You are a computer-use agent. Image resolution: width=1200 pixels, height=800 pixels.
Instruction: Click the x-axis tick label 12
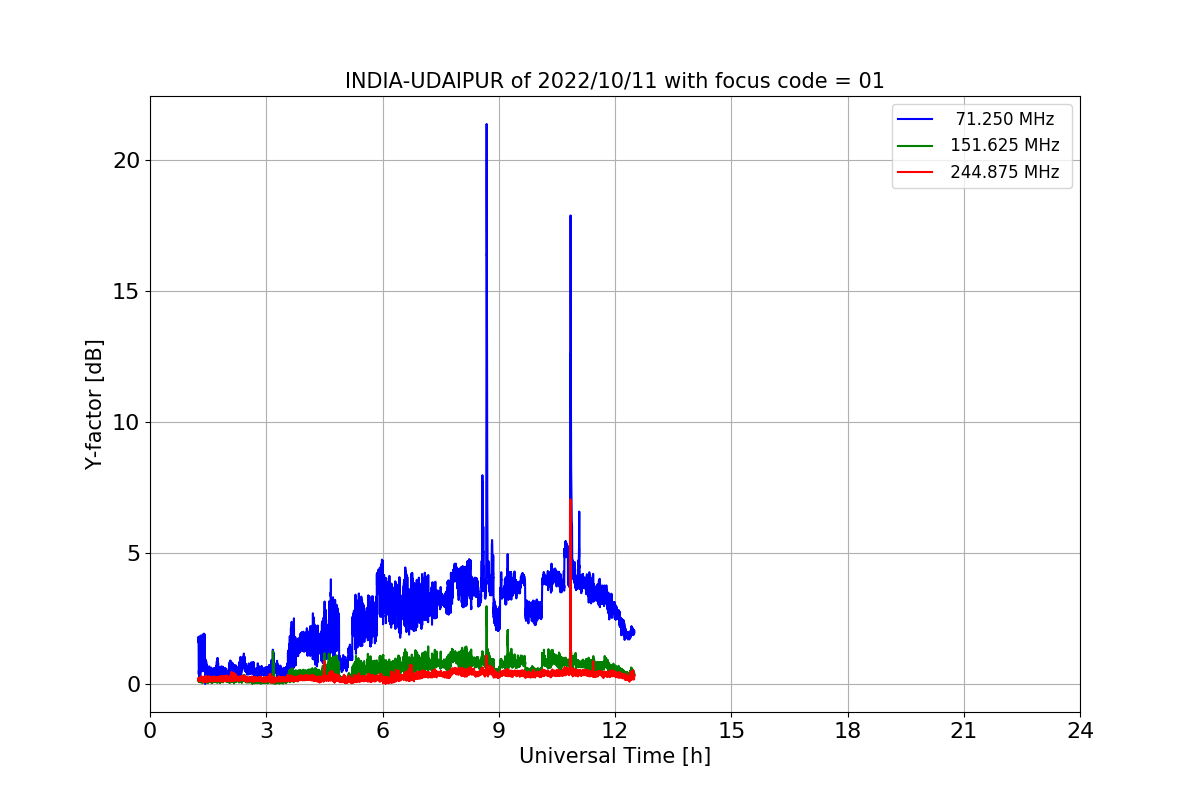click(x=615, y=731)
